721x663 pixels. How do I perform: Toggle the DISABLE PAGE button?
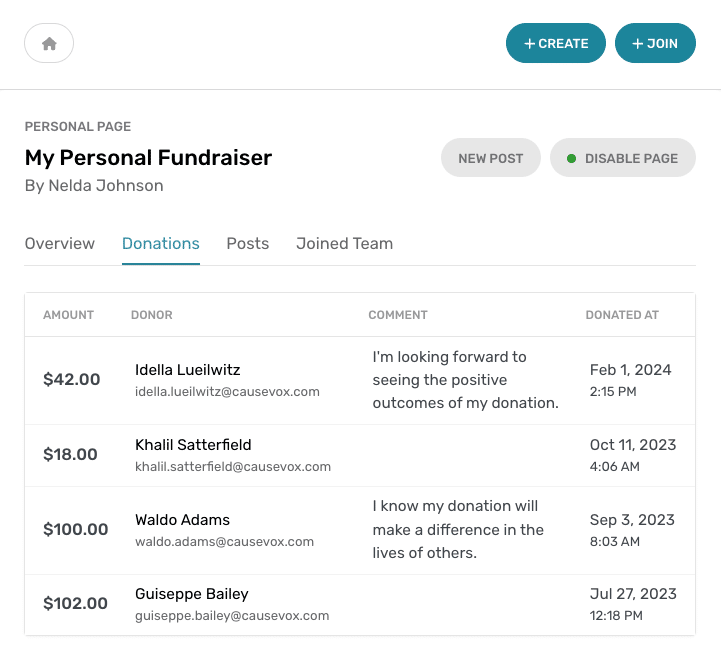tap(623, 158)
